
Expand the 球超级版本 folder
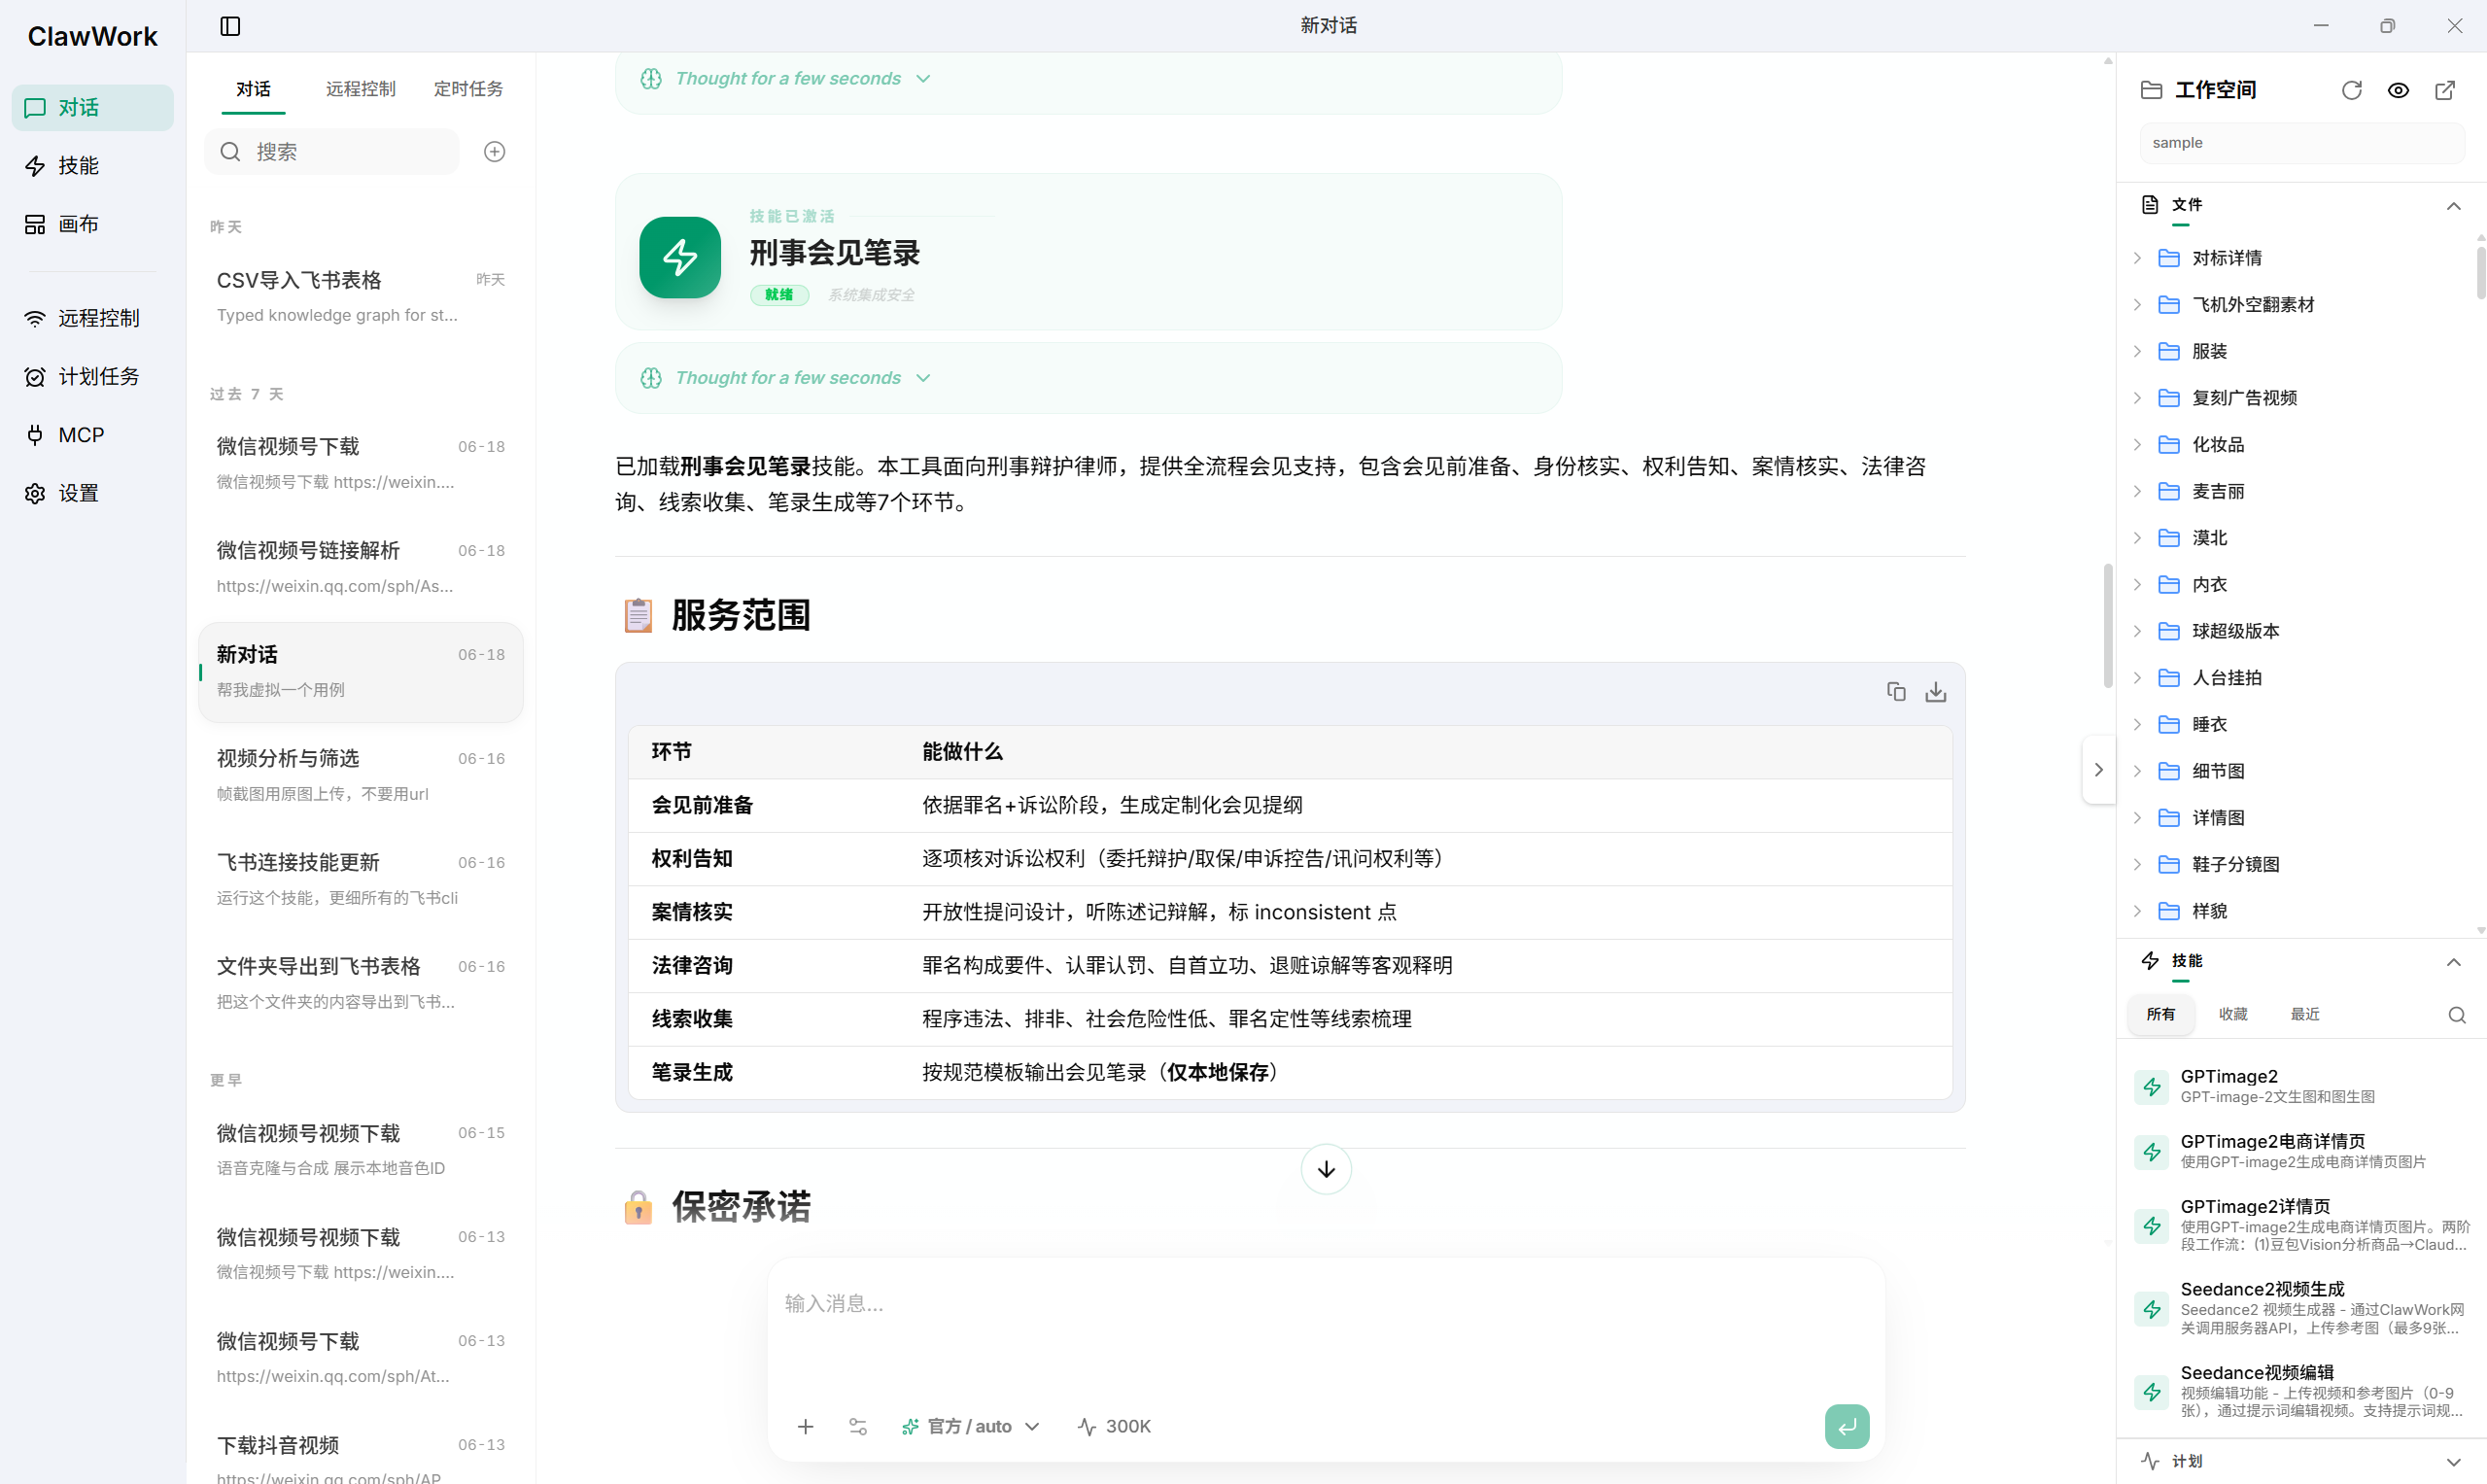click(2137, 631)
